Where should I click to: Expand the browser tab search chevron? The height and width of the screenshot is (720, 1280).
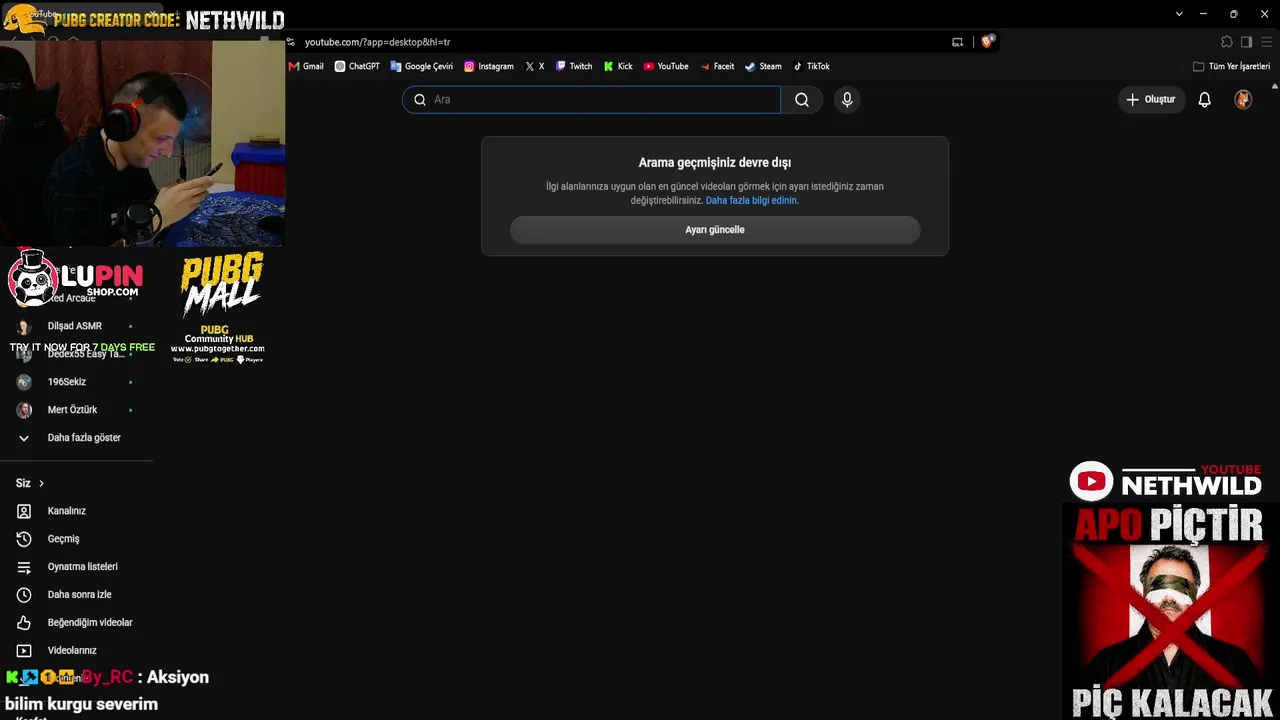point(1179,14)
